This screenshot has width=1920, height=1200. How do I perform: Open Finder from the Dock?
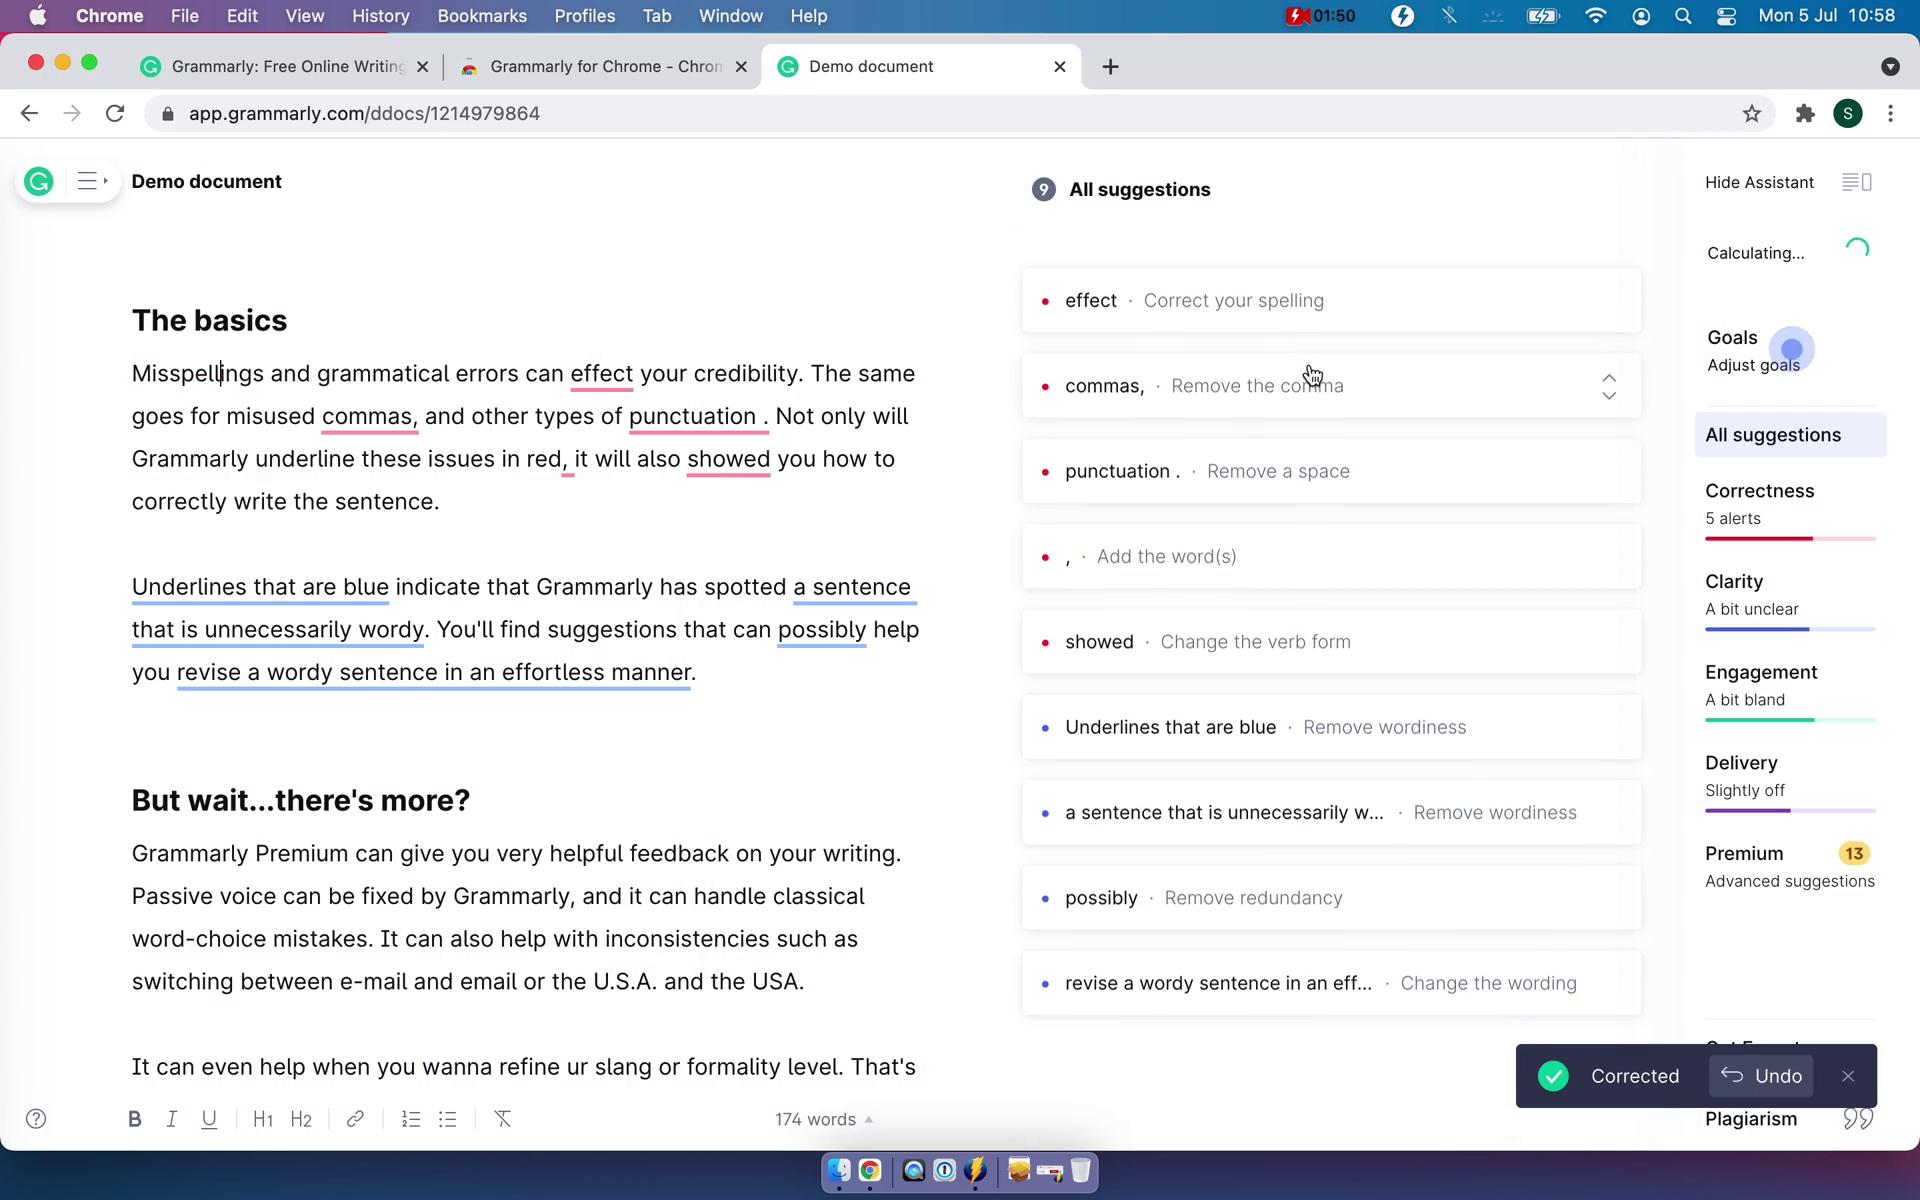tap(839, 1170)
